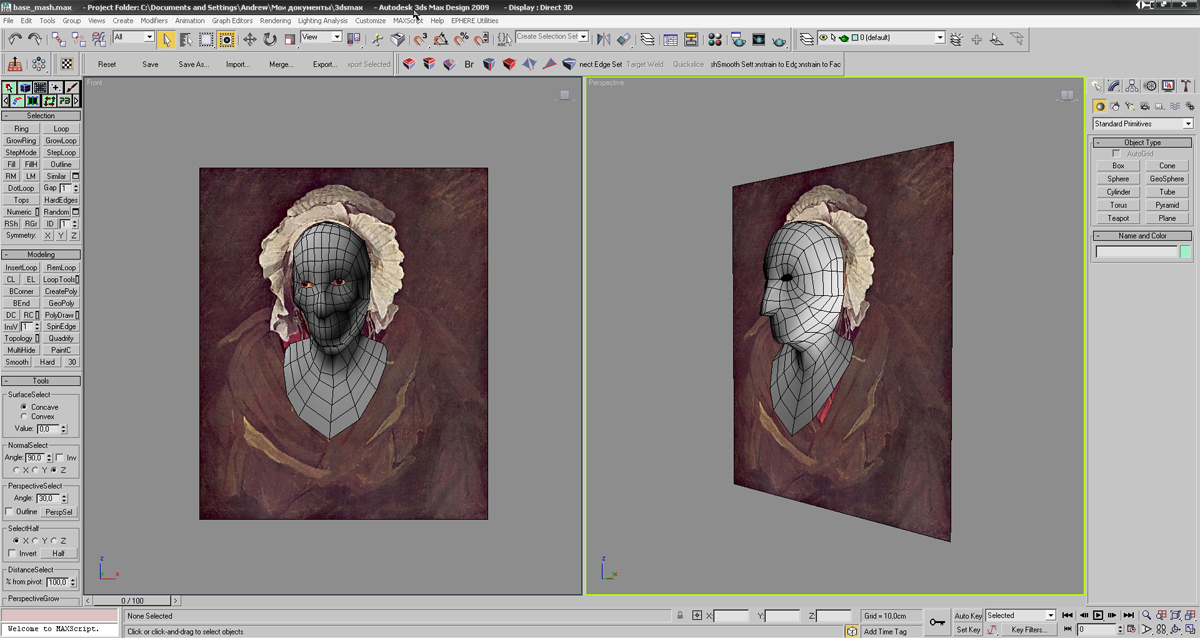Open the Modifiers menu
The image size is (1200, 638).
(x=154, y=20)
